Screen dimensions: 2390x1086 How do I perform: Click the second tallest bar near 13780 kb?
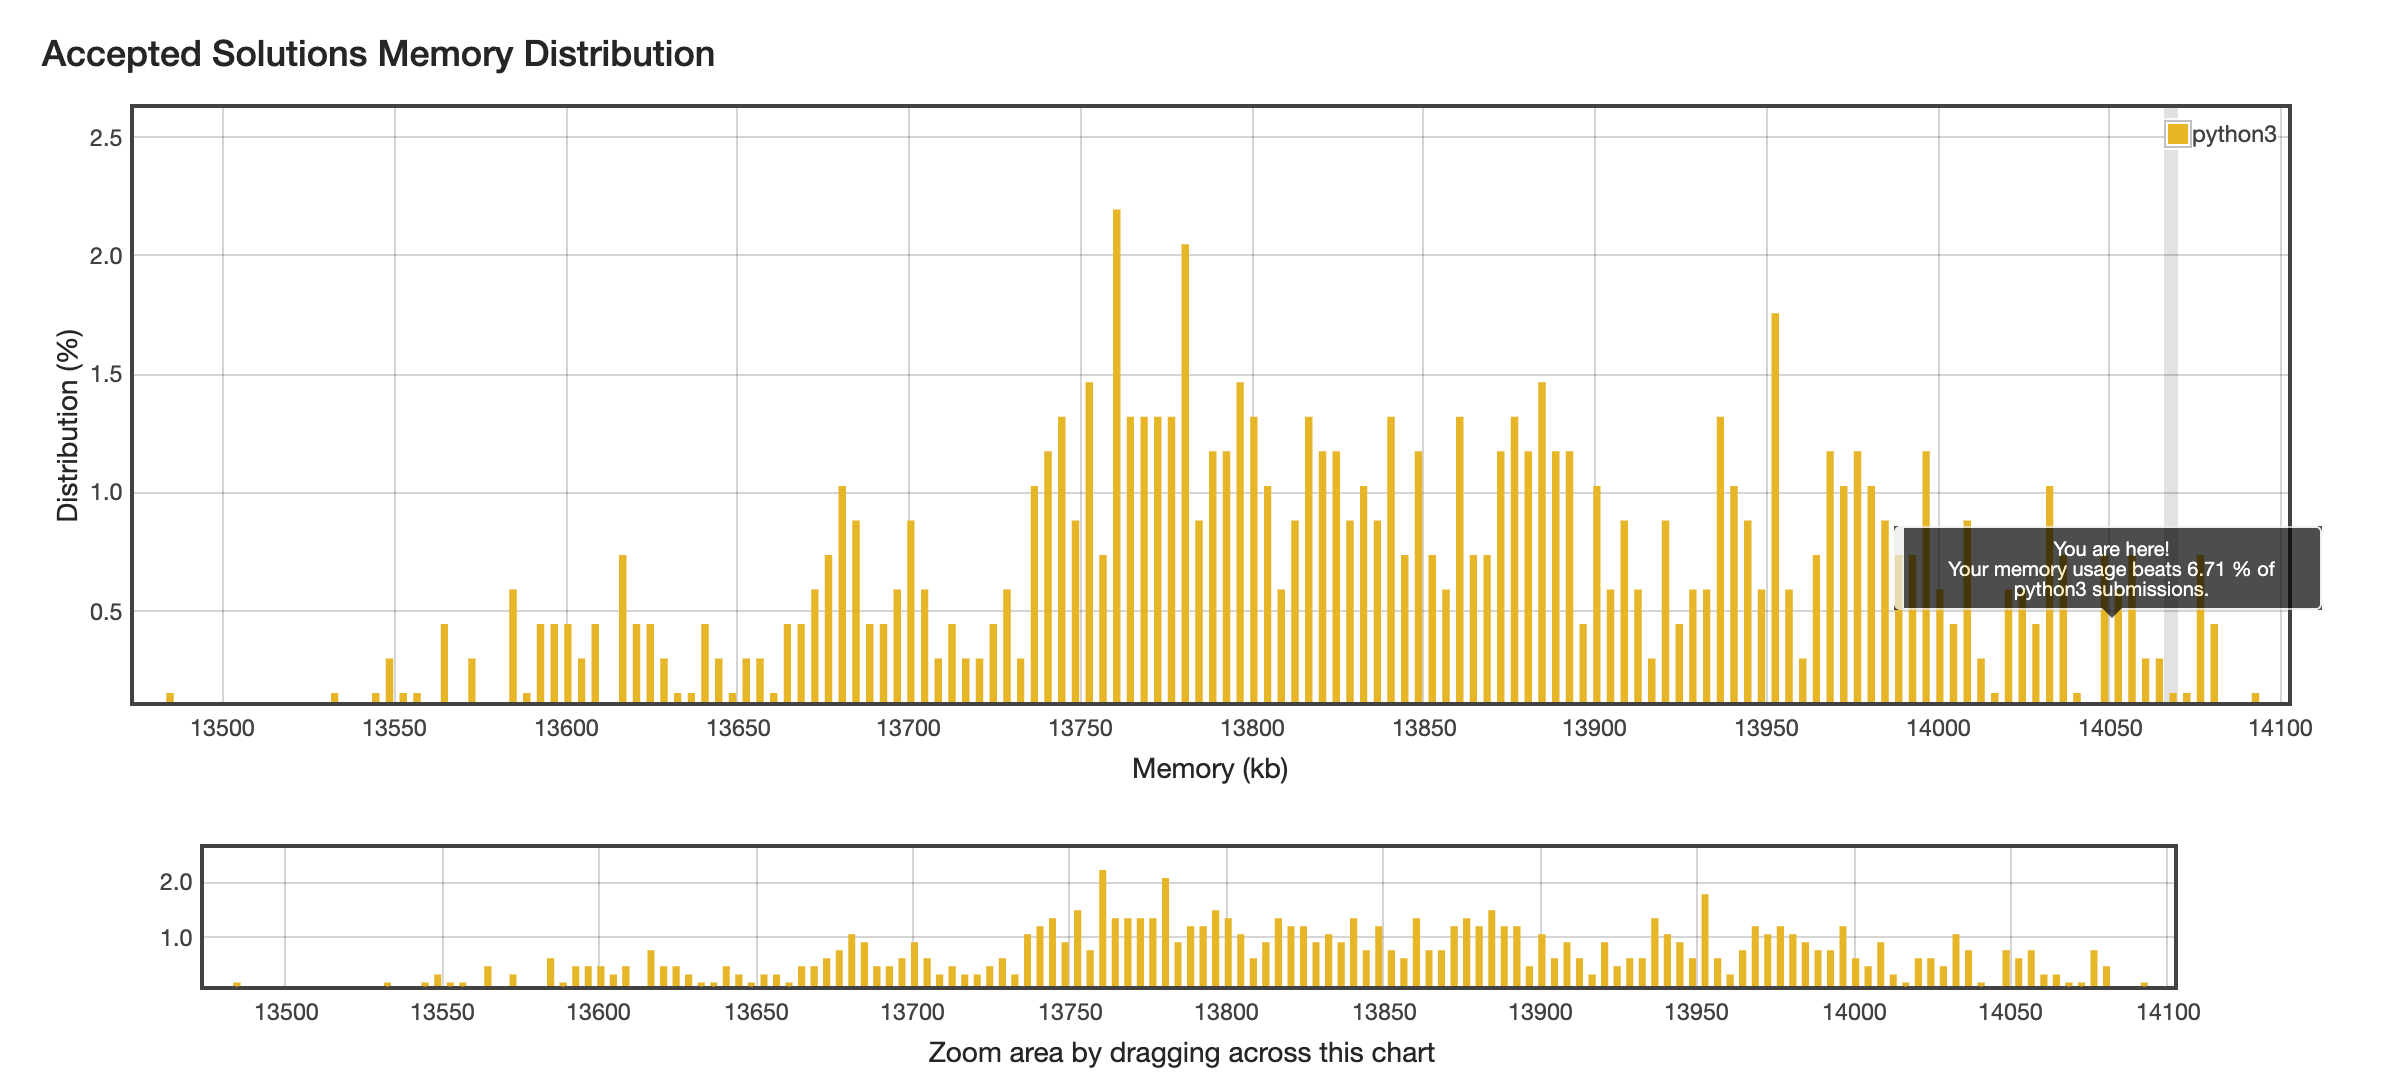1185,470
